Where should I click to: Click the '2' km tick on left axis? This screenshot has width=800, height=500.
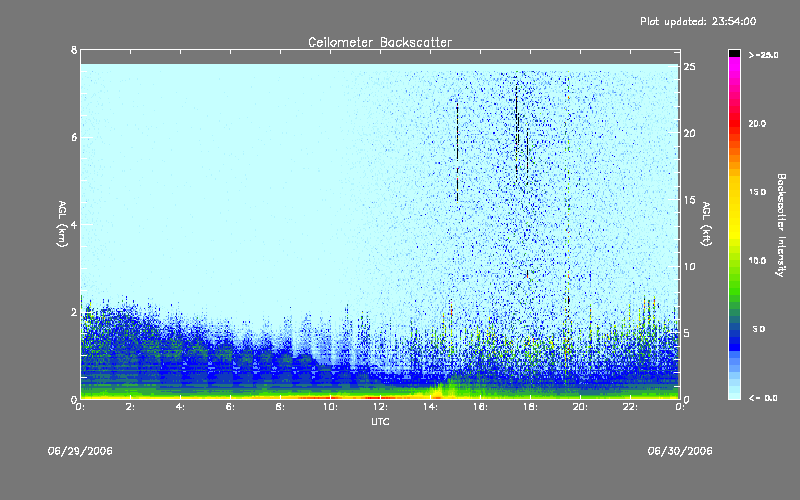click(74, 312)
